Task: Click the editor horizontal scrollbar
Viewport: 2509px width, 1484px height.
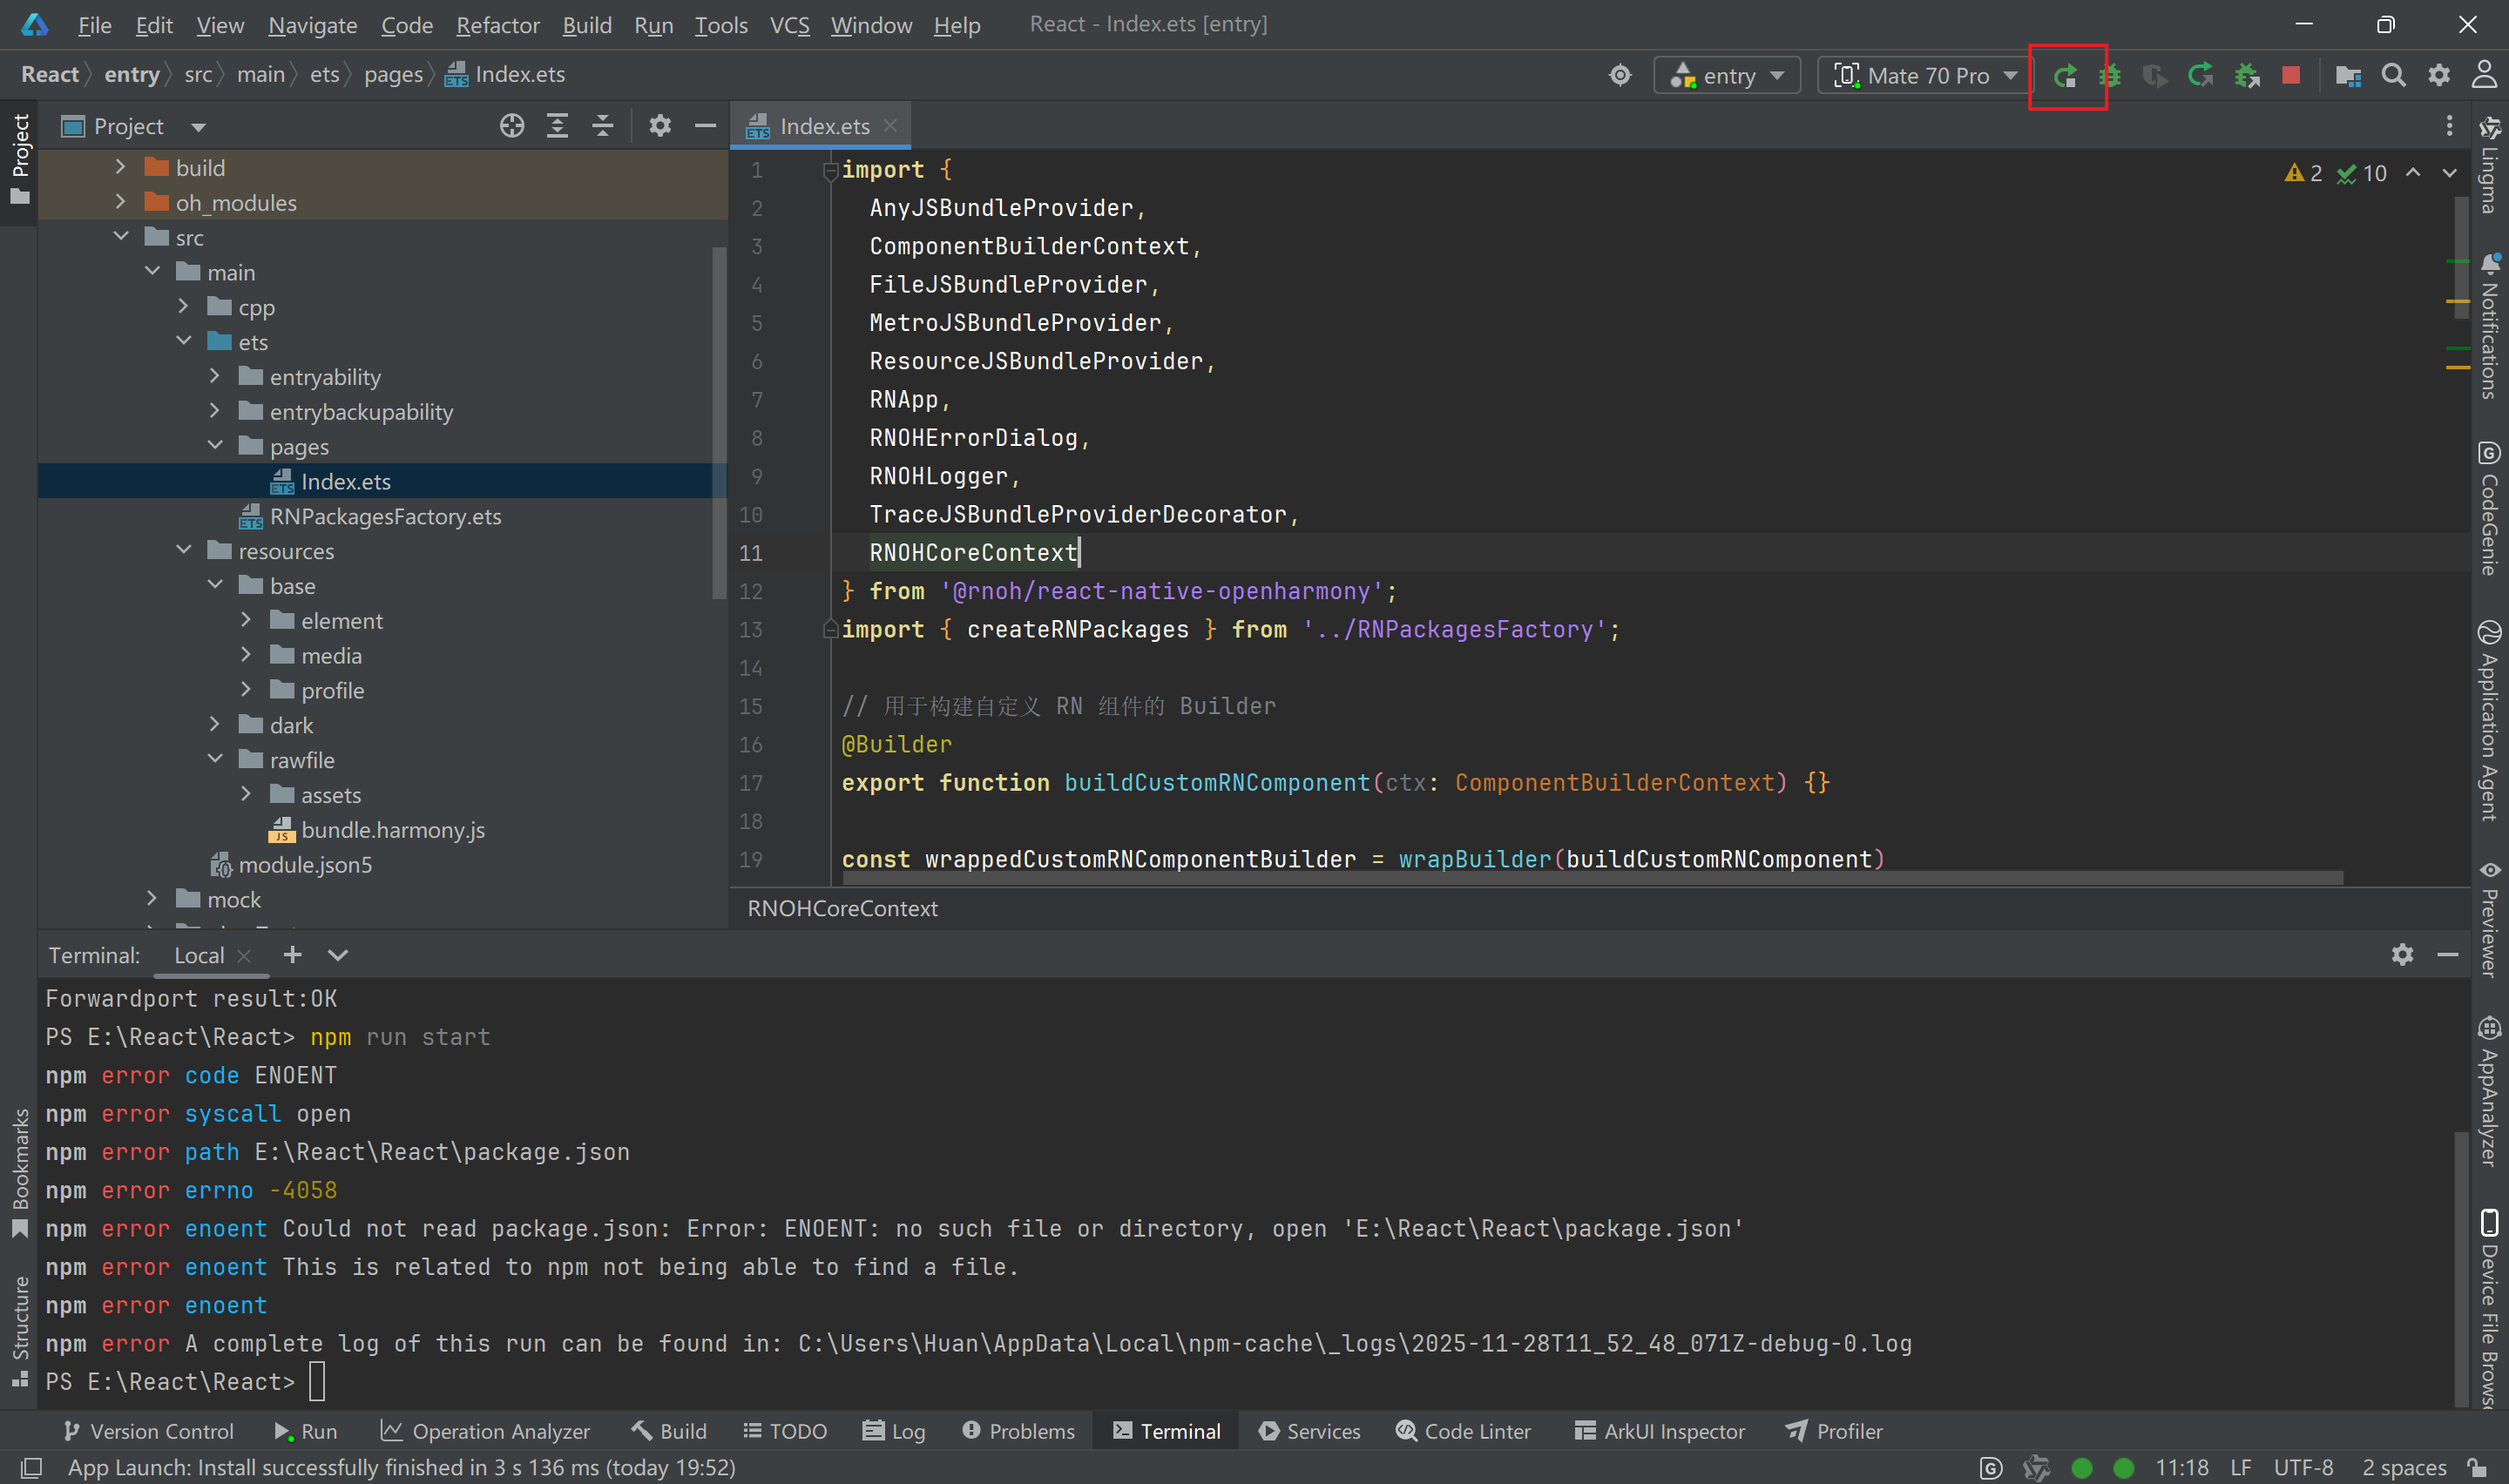Action: (x=1590, y=878)
